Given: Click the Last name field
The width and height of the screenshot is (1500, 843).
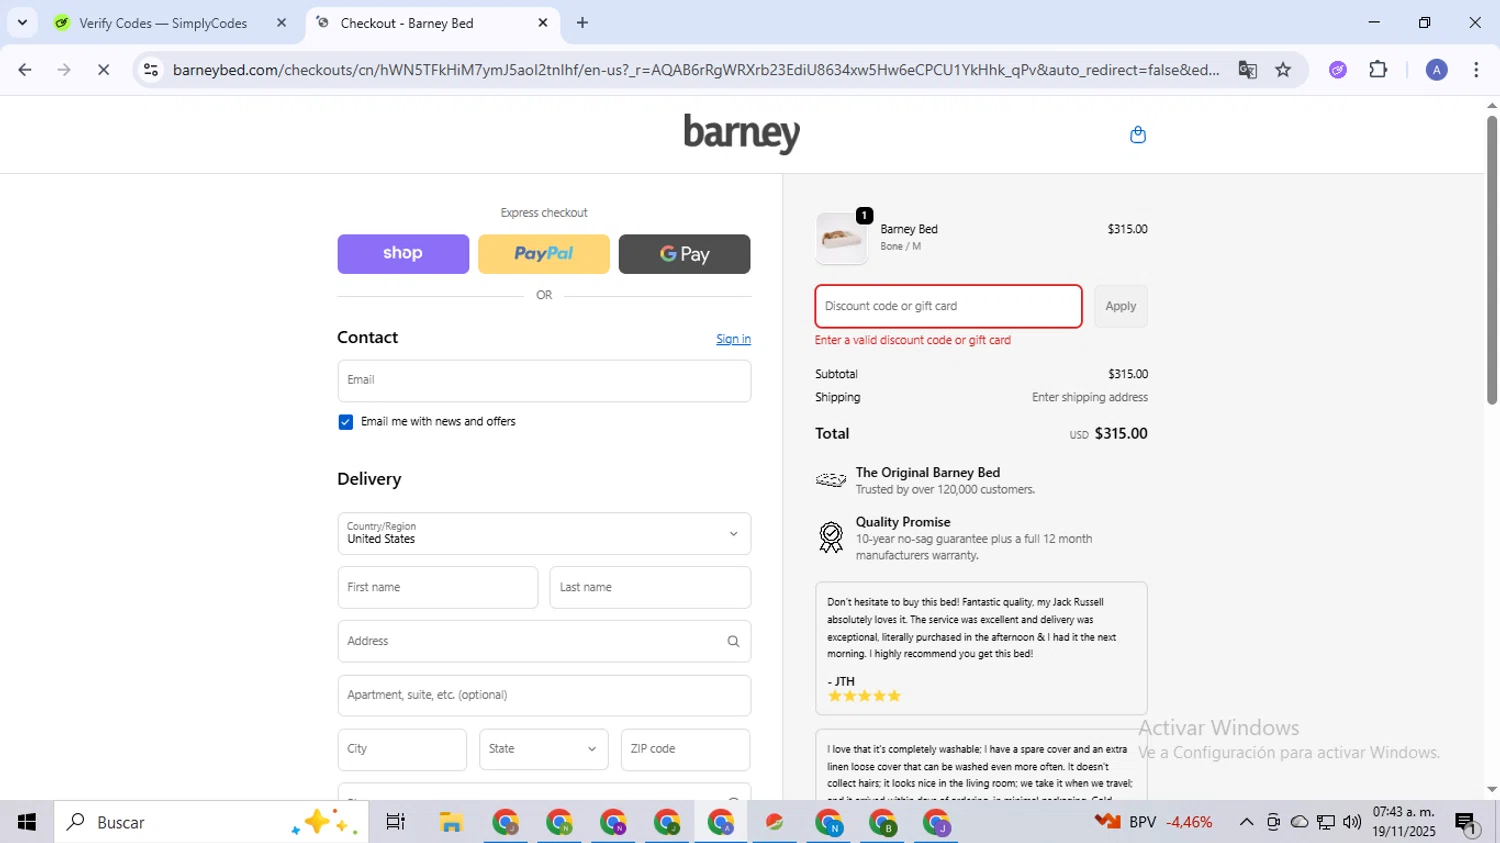Looking at the screenshot, I should tap(650, 587).
